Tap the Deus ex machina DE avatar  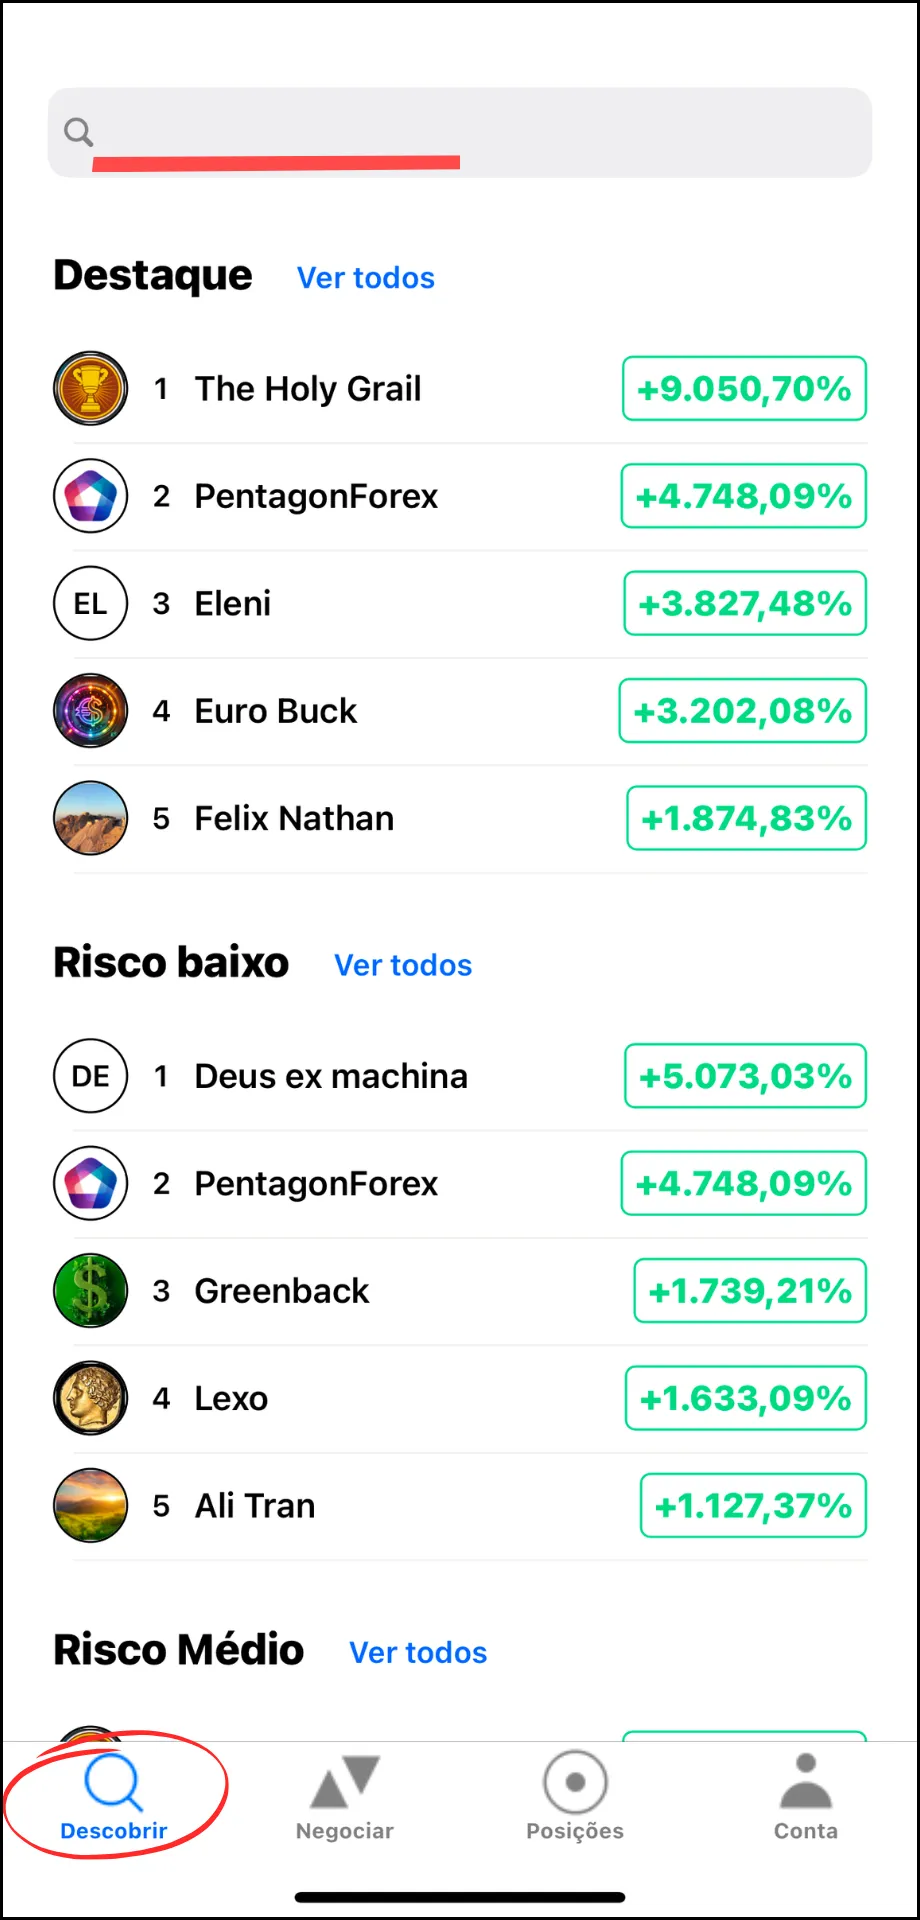[x=90, y=1076]
